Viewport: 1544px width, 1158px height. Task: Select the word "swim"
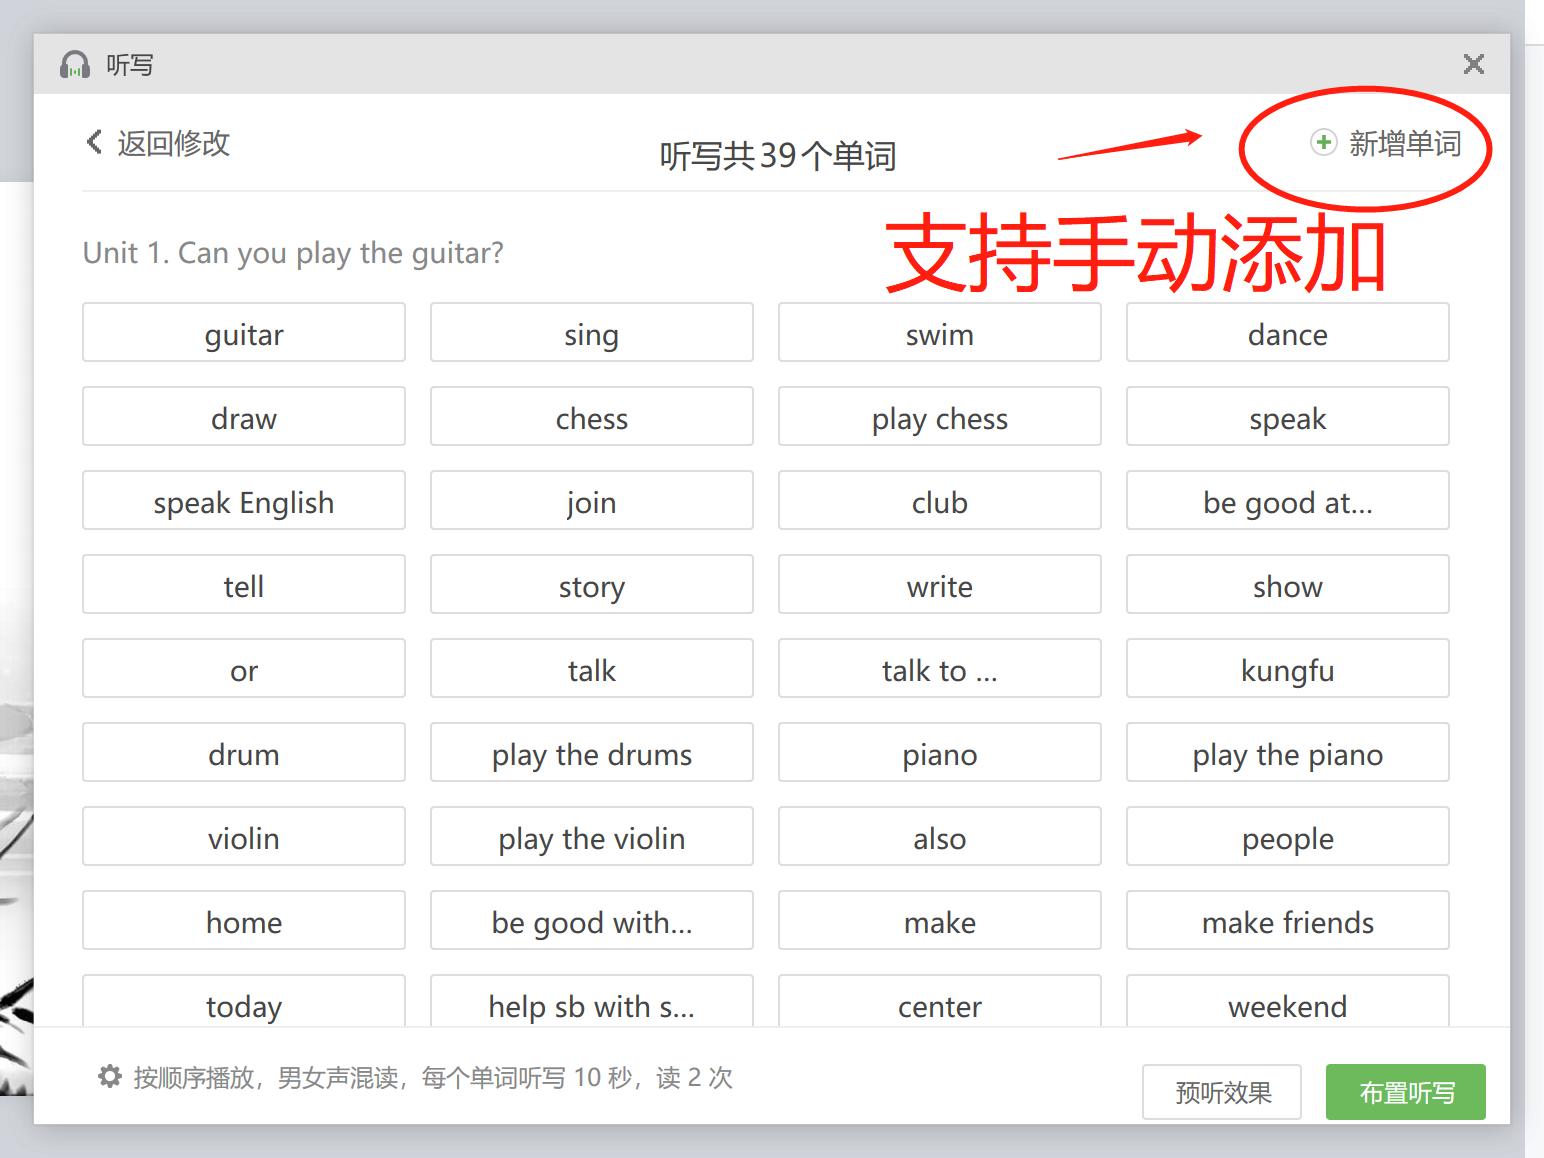940,332
